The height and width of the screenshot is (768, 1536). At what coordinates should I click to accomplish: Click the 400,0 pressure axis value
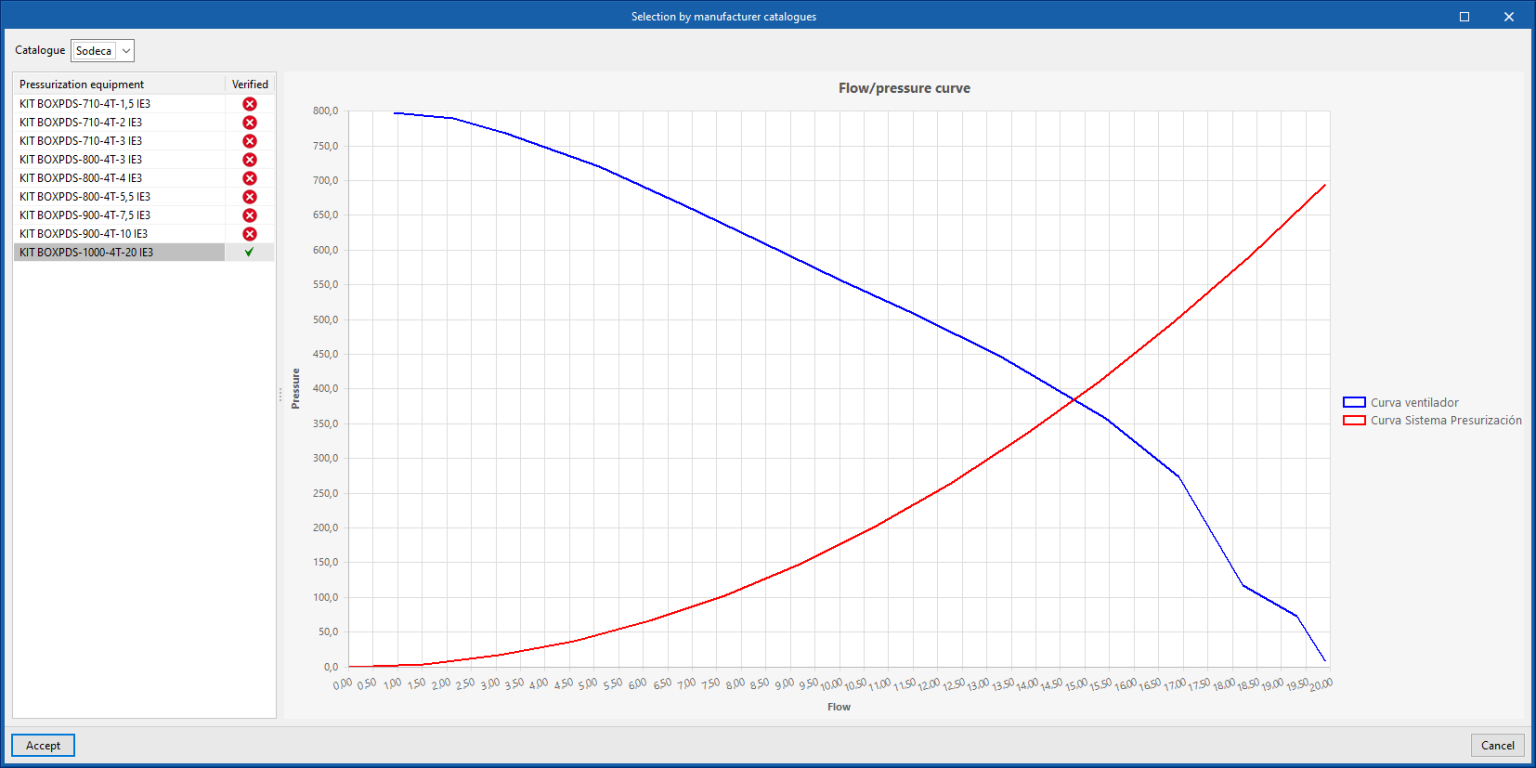(326, 389)
